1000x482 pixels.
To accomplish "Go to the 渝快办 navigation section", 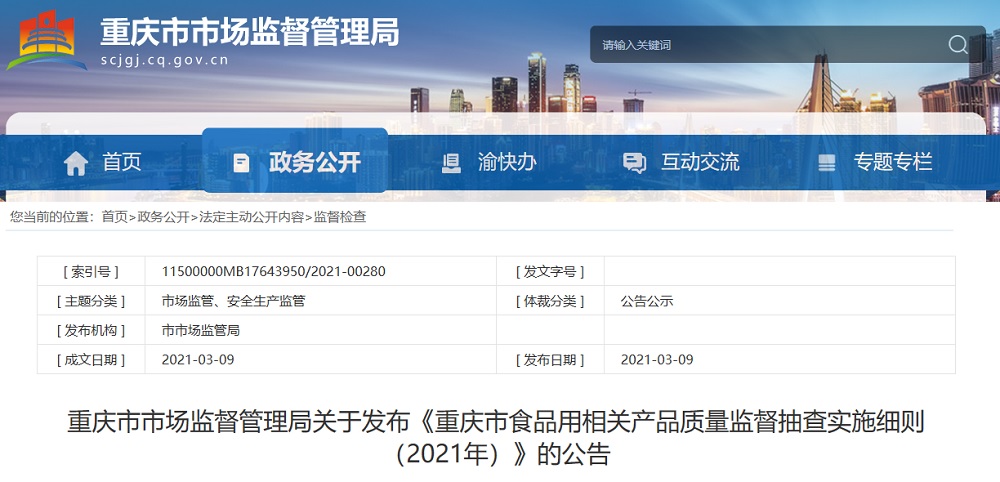I will tap(507, 162).
